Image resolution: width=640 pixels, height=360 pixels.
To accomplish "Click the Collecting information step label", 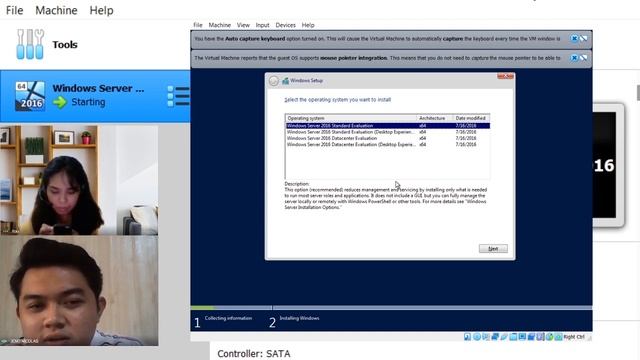I will tap(228, 318).
